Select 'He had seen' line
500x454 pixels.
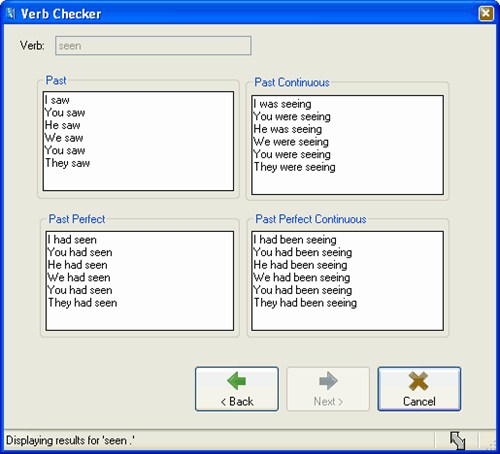point(78,265)
